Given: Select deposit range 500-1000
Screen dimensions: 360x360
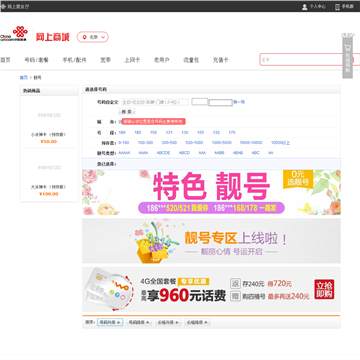Looking at the screenshot, I should [194, 143].
